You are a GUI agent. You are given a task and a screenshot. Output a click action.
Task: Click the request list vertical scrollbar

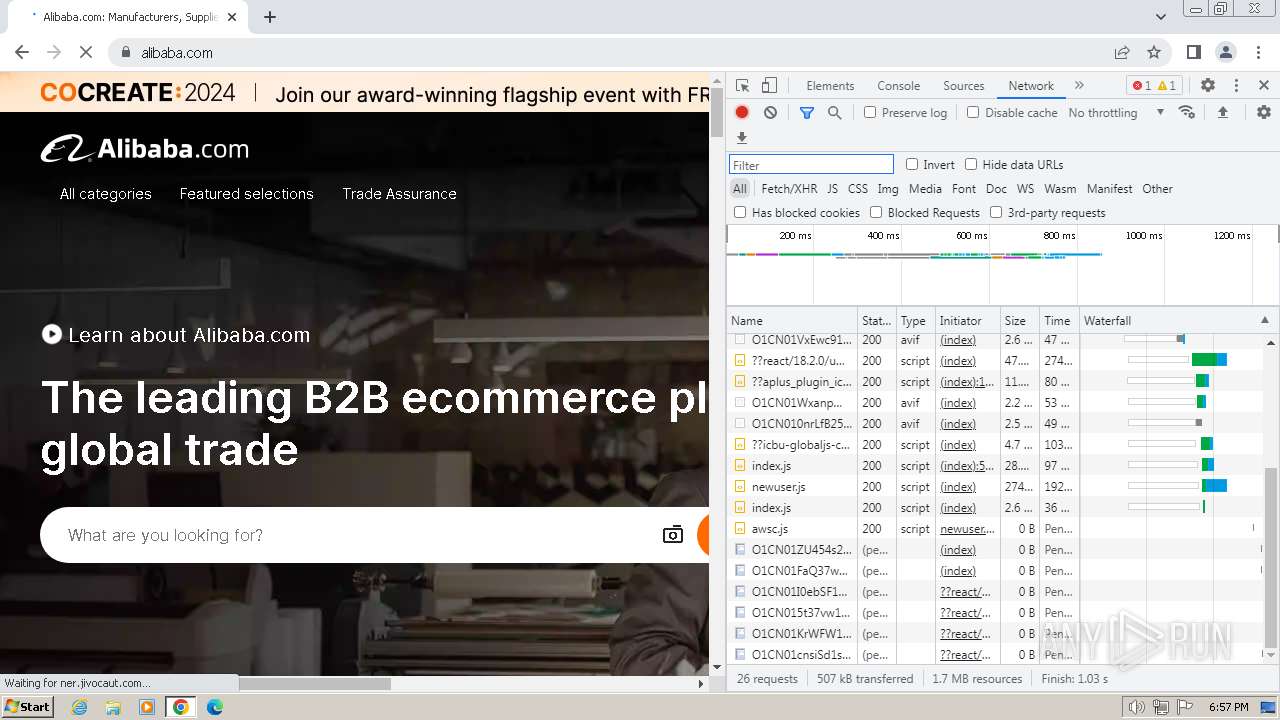(x=1271, y=555)
